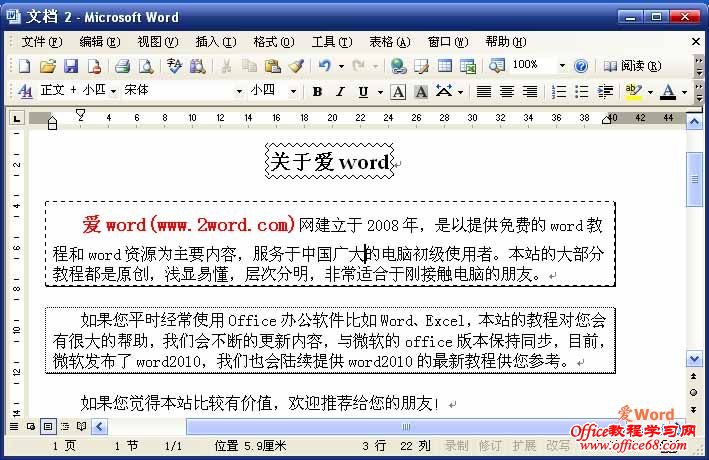This screenshot has width=709, height=460.
Task: Apply the yellow highlight color
Action: [x=633, y=92]
